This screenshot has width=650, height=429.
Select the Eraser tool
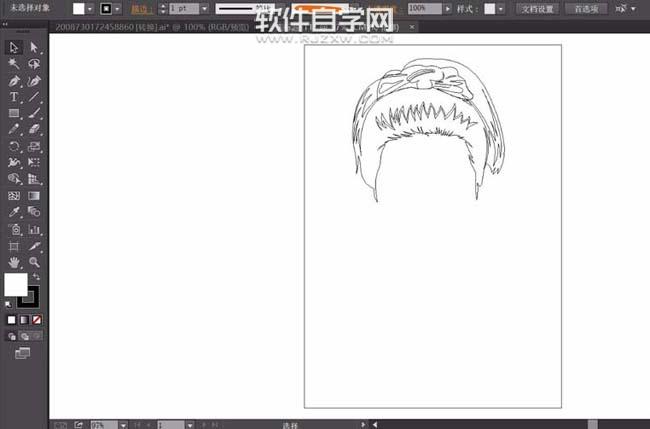34,129
